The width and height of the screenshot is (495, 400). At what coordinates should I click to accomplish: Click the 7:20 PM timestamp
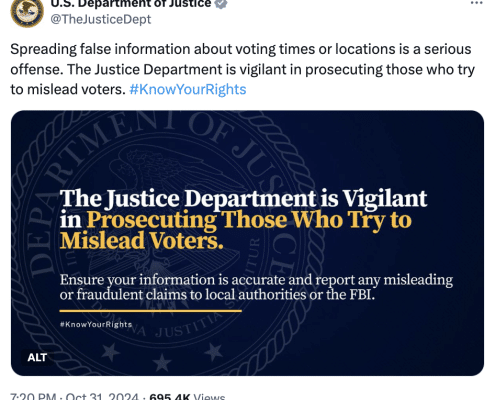click(x=33, y=397)
